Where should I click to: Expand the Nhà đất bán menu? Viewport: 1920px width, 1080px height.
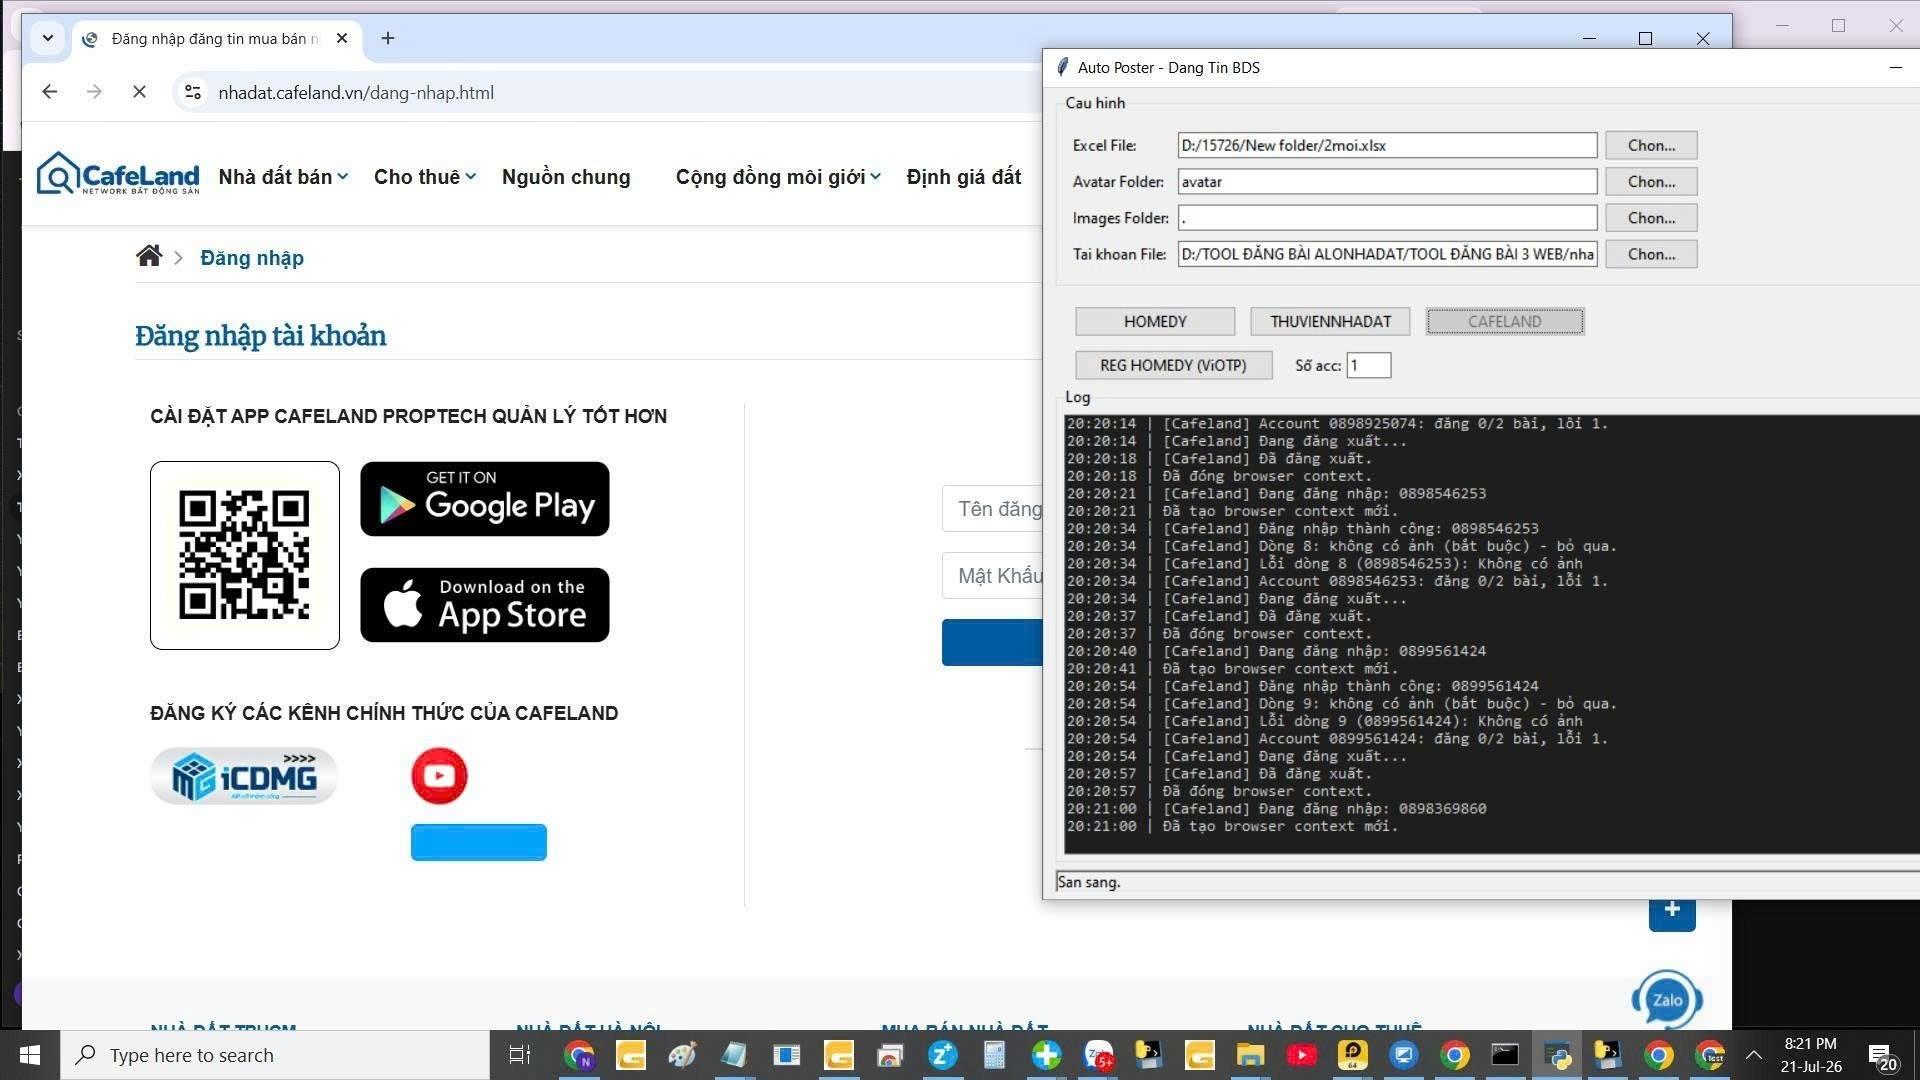pyautogui.click(x=283, y=177)
